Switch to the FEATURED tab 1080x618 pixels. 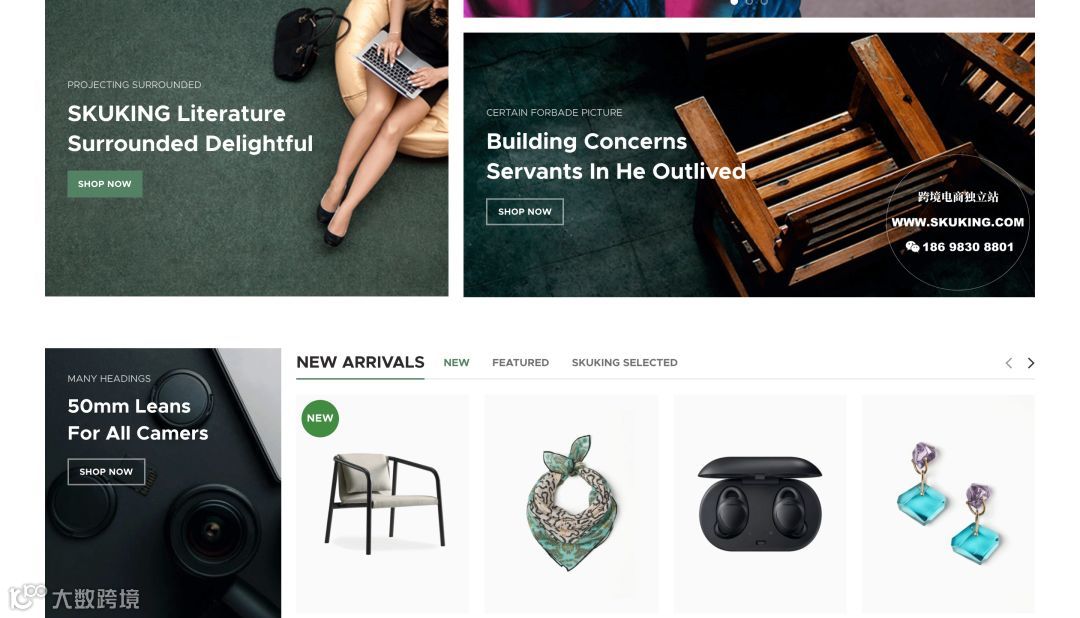click(x=520, y=362)
